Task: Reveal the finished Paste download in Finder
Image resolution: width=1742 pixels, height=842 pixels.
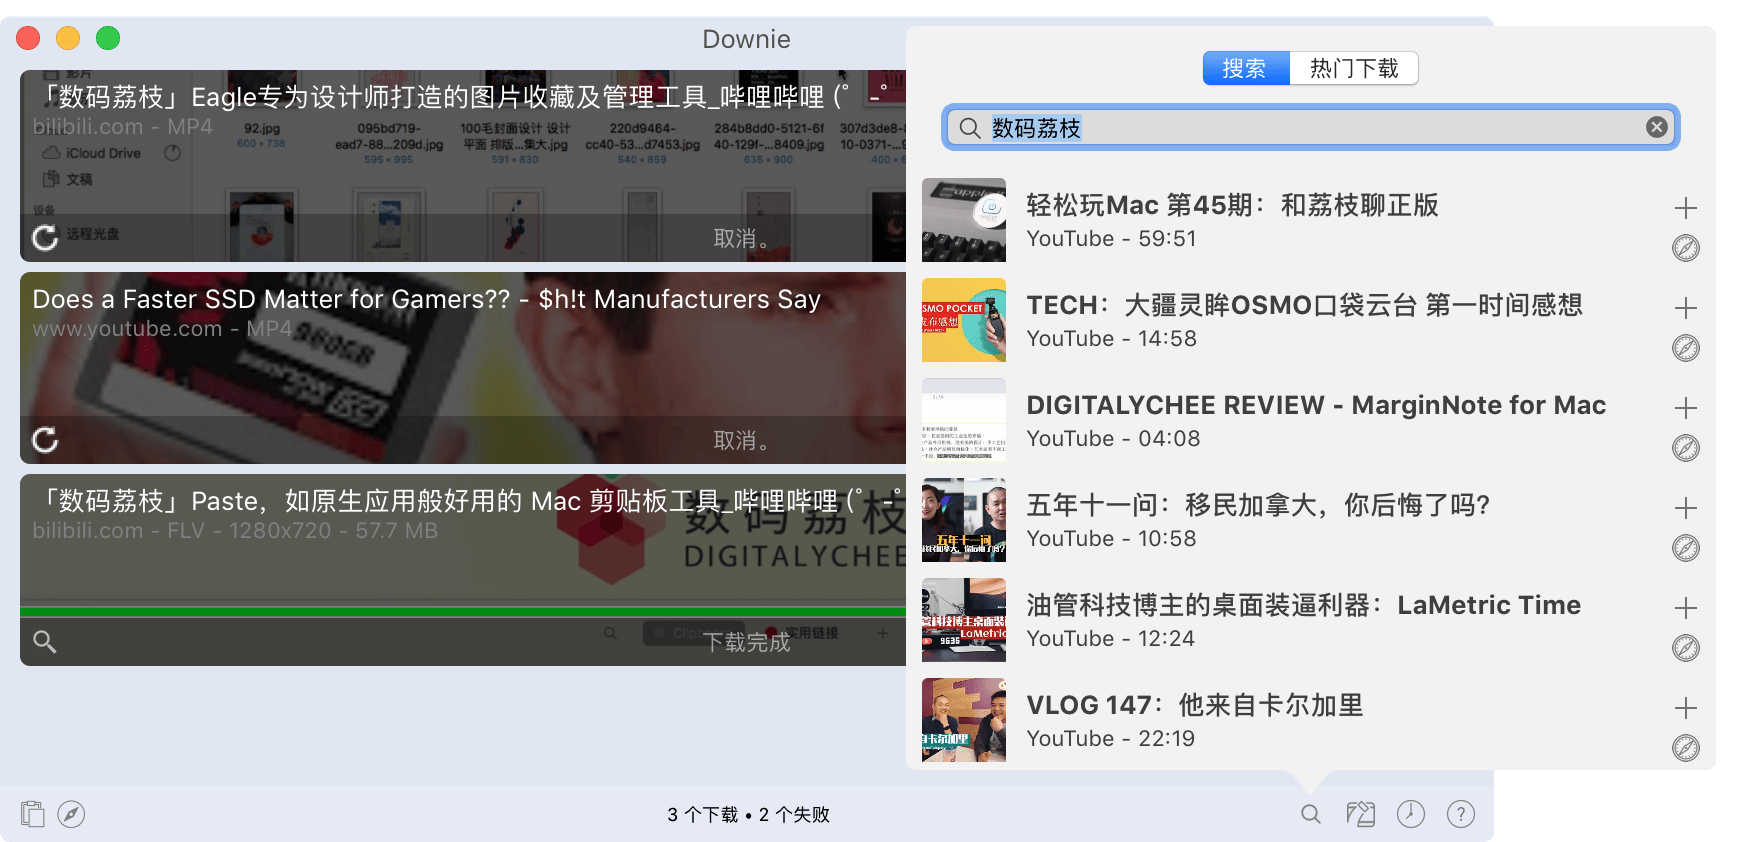Action: coord(44,641)
